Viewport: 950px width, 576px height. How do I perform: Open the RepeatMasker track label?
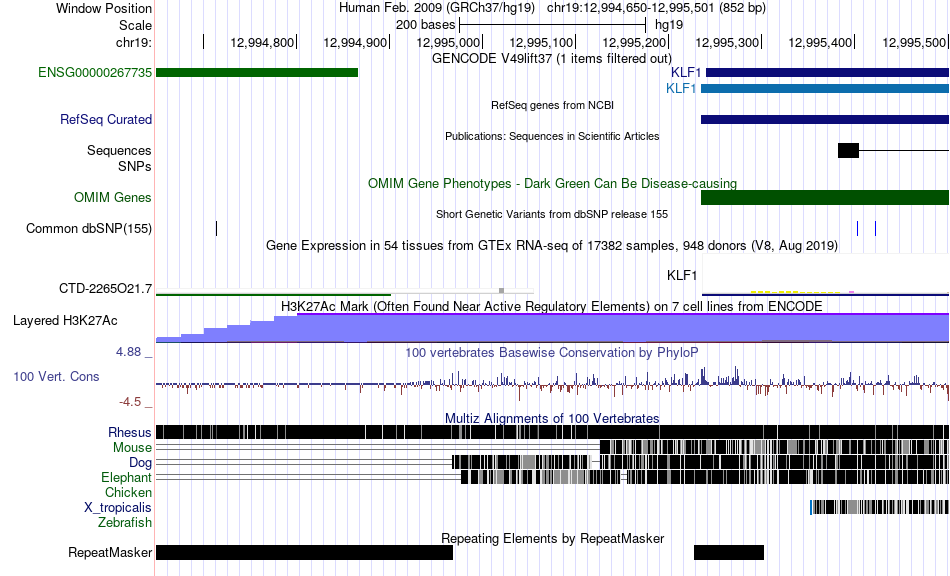[110, 552]
